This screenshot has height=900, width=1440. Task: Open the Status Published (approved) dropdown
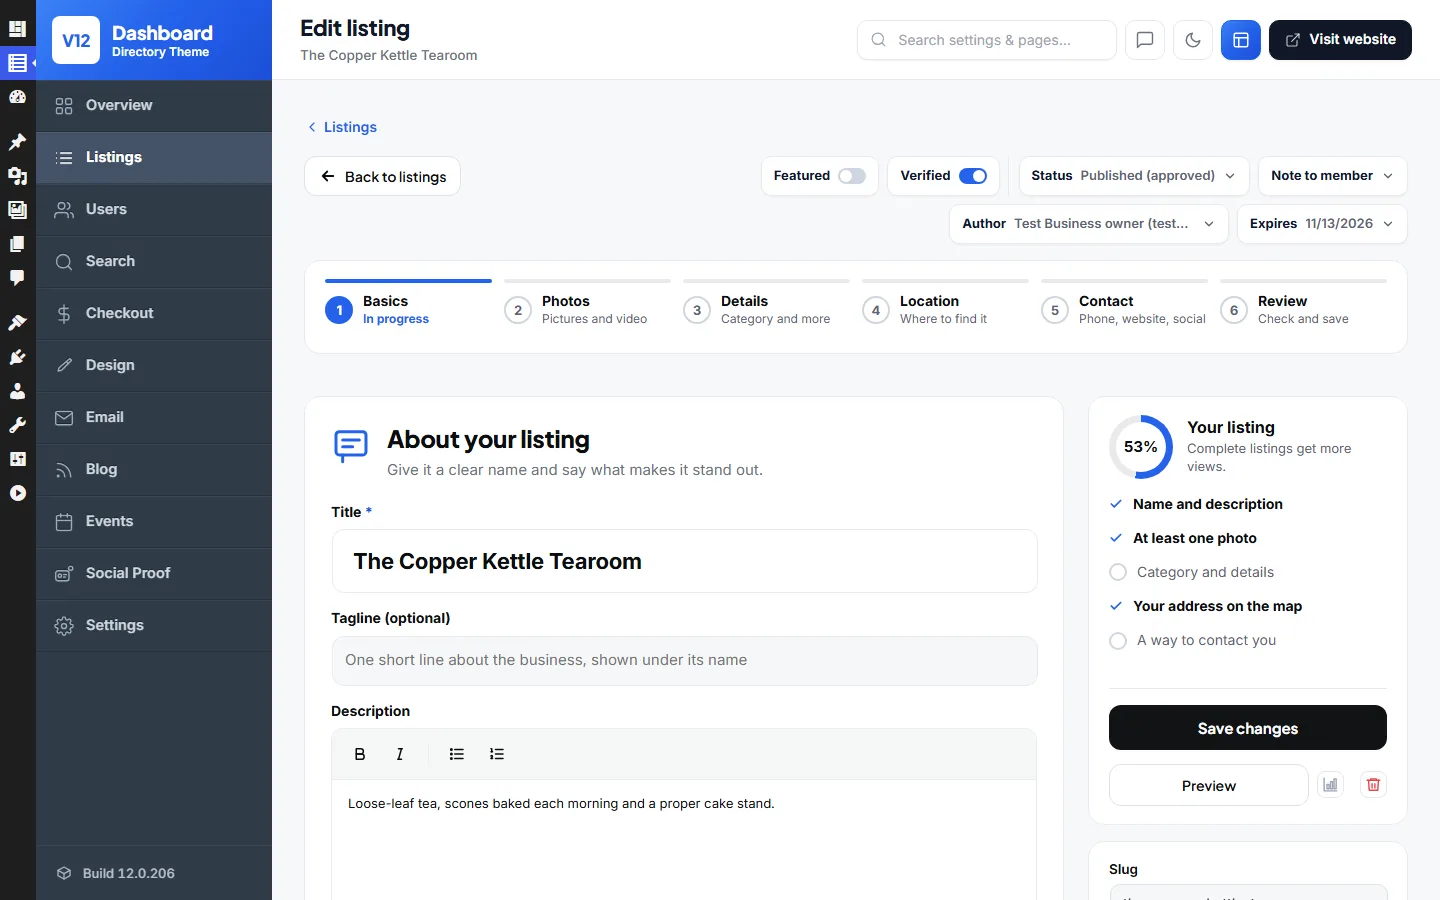tap(1134, 176)
